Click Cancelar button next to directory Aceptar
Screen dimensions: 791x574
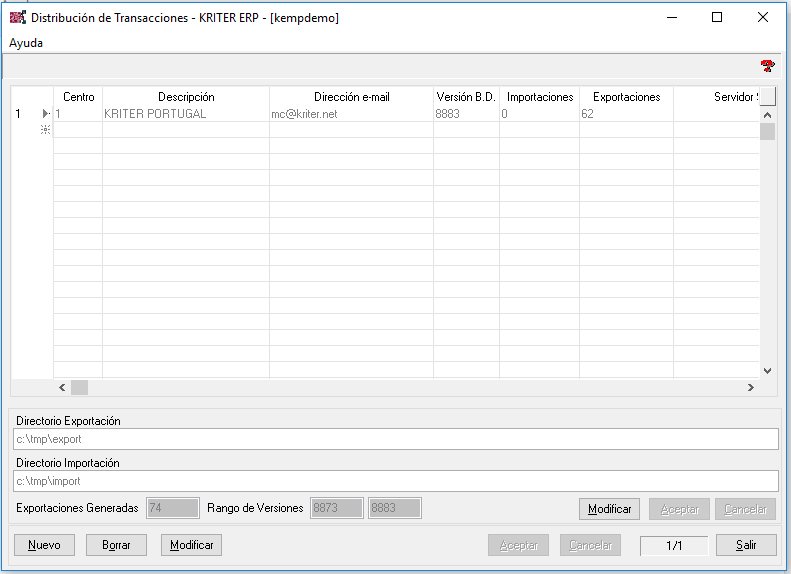pos(745,509)
